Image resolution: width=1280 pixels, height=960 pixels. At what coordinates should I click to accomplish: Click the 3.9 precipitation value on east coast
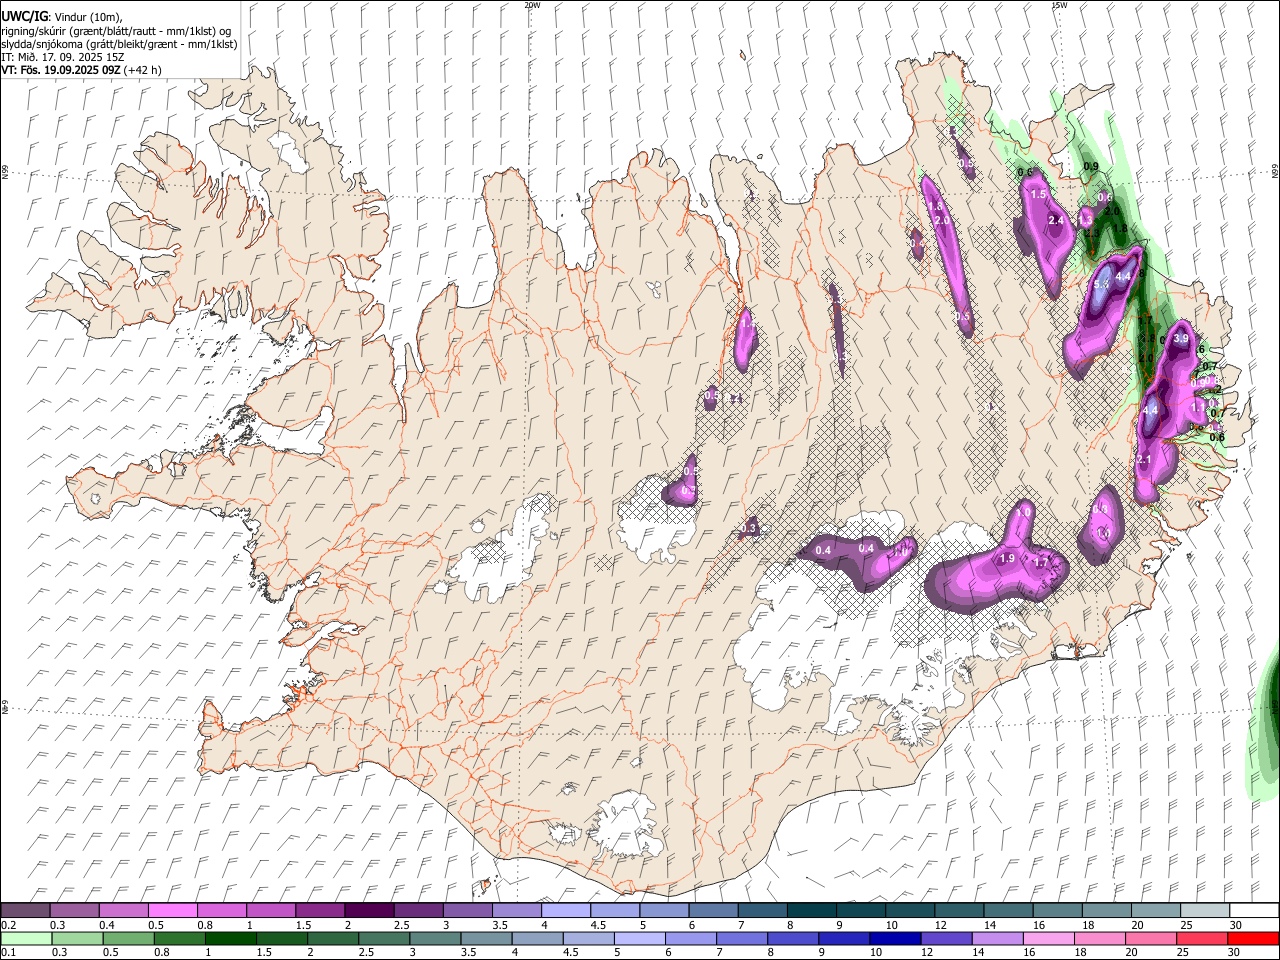click(x=1180, y=339)
